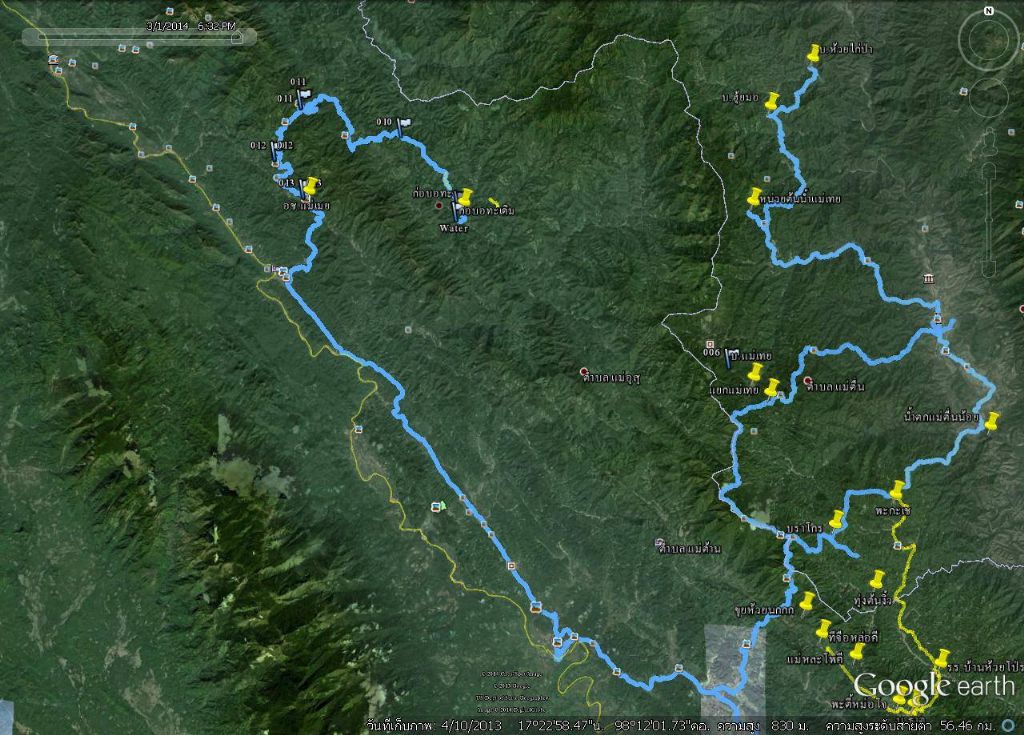The width and height of the screenshot is (1024, 735).
Task: Click the Move joystick circle
Action: point(989,98)
